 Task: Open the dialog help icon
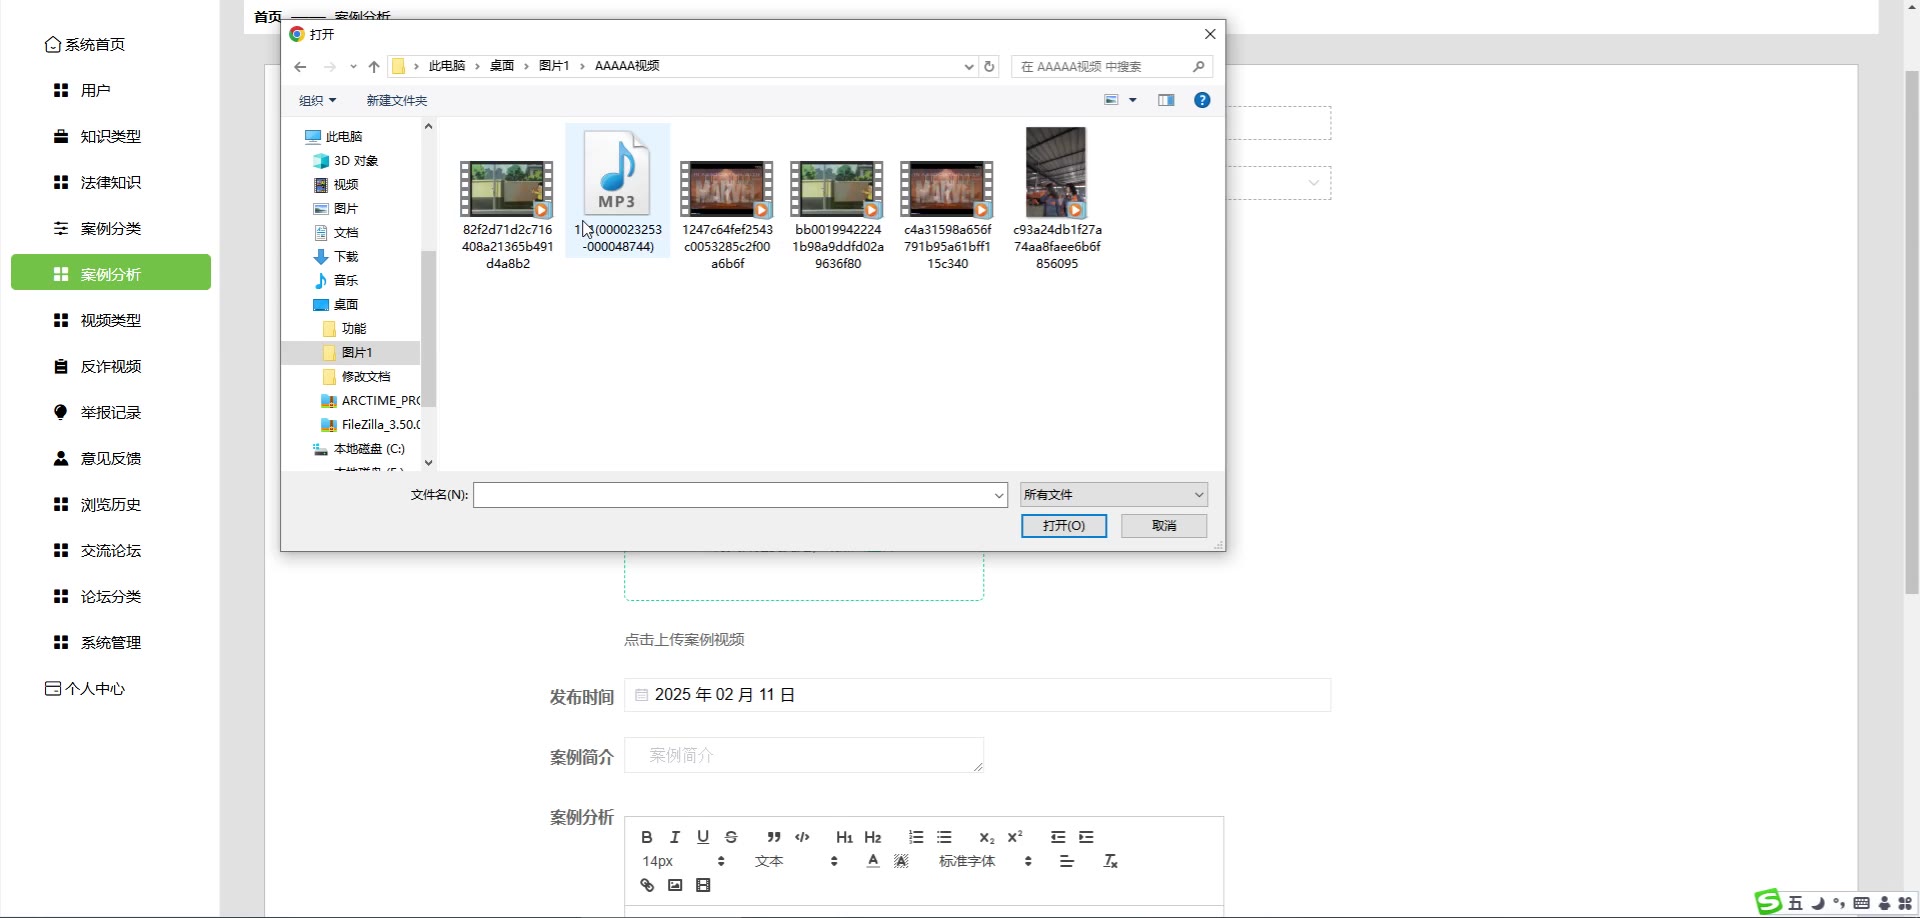1202,100
